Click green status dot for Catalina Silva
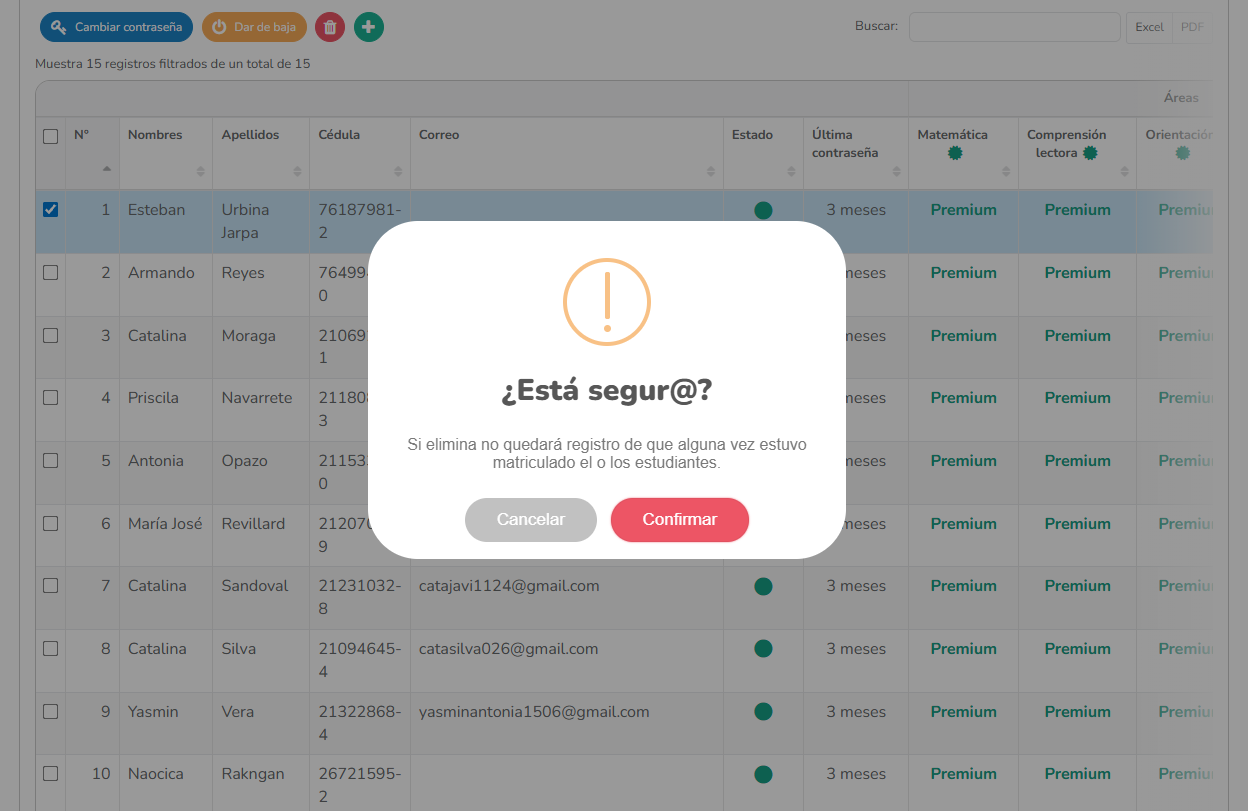 coord(763,649)
